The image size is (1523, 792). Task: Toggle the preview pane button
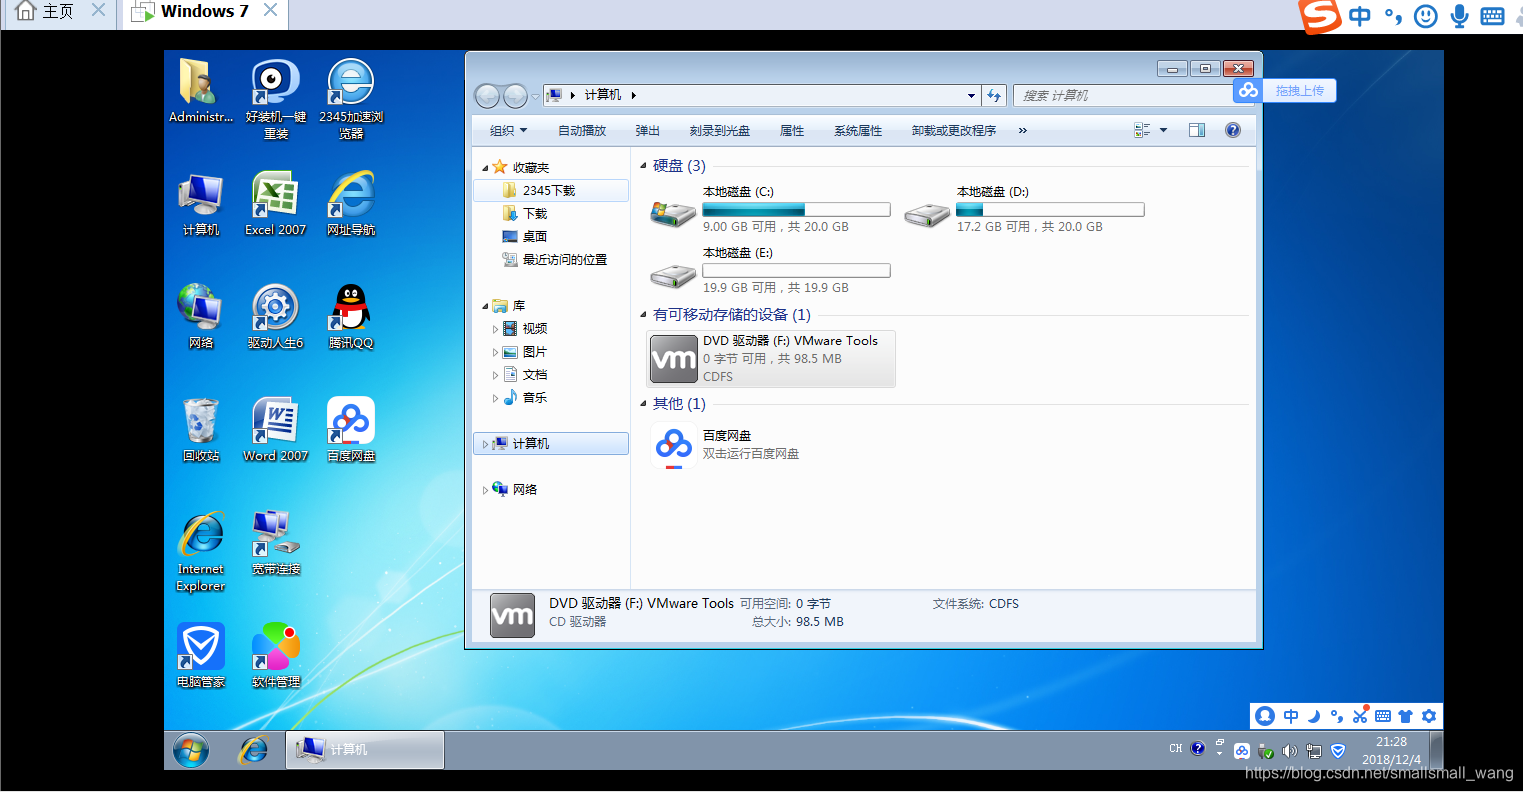click(x=1197, y=130)
